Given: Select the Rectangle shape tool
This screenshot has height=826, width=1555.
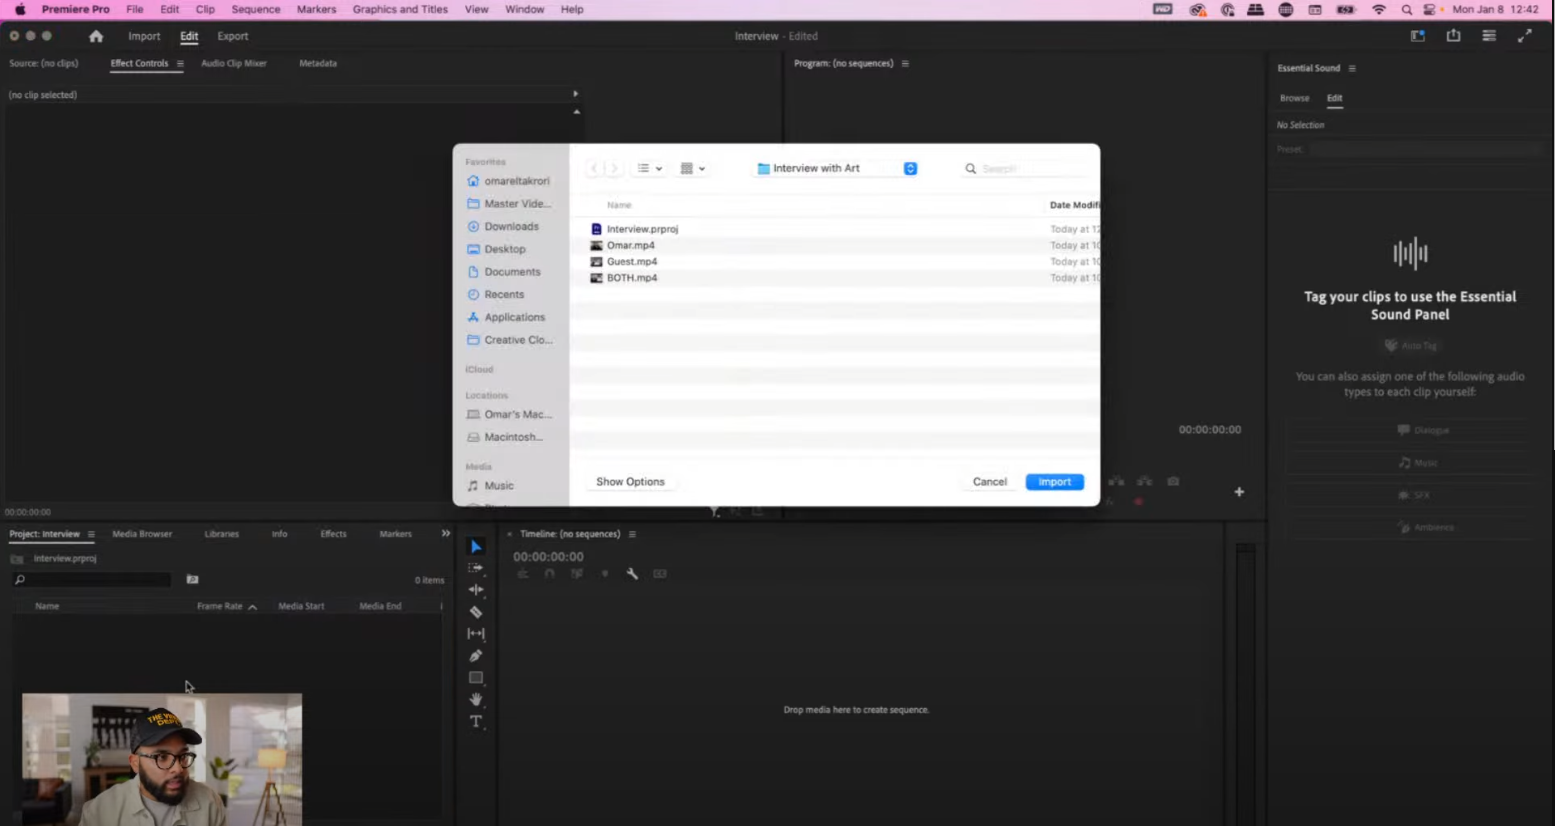Looking at the screenshot, I should click(476, 678).
